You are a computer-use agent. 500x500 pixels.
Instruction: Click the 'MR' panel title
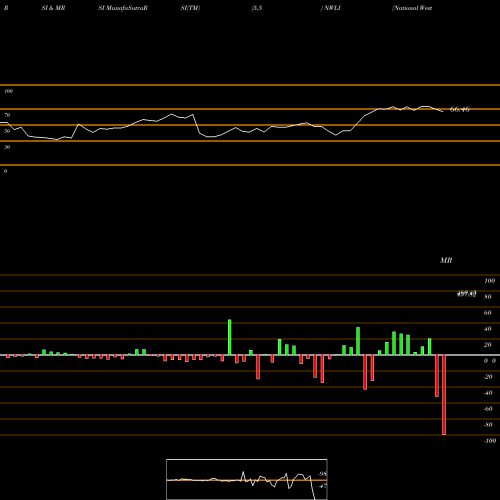click(x=446, y=260)
